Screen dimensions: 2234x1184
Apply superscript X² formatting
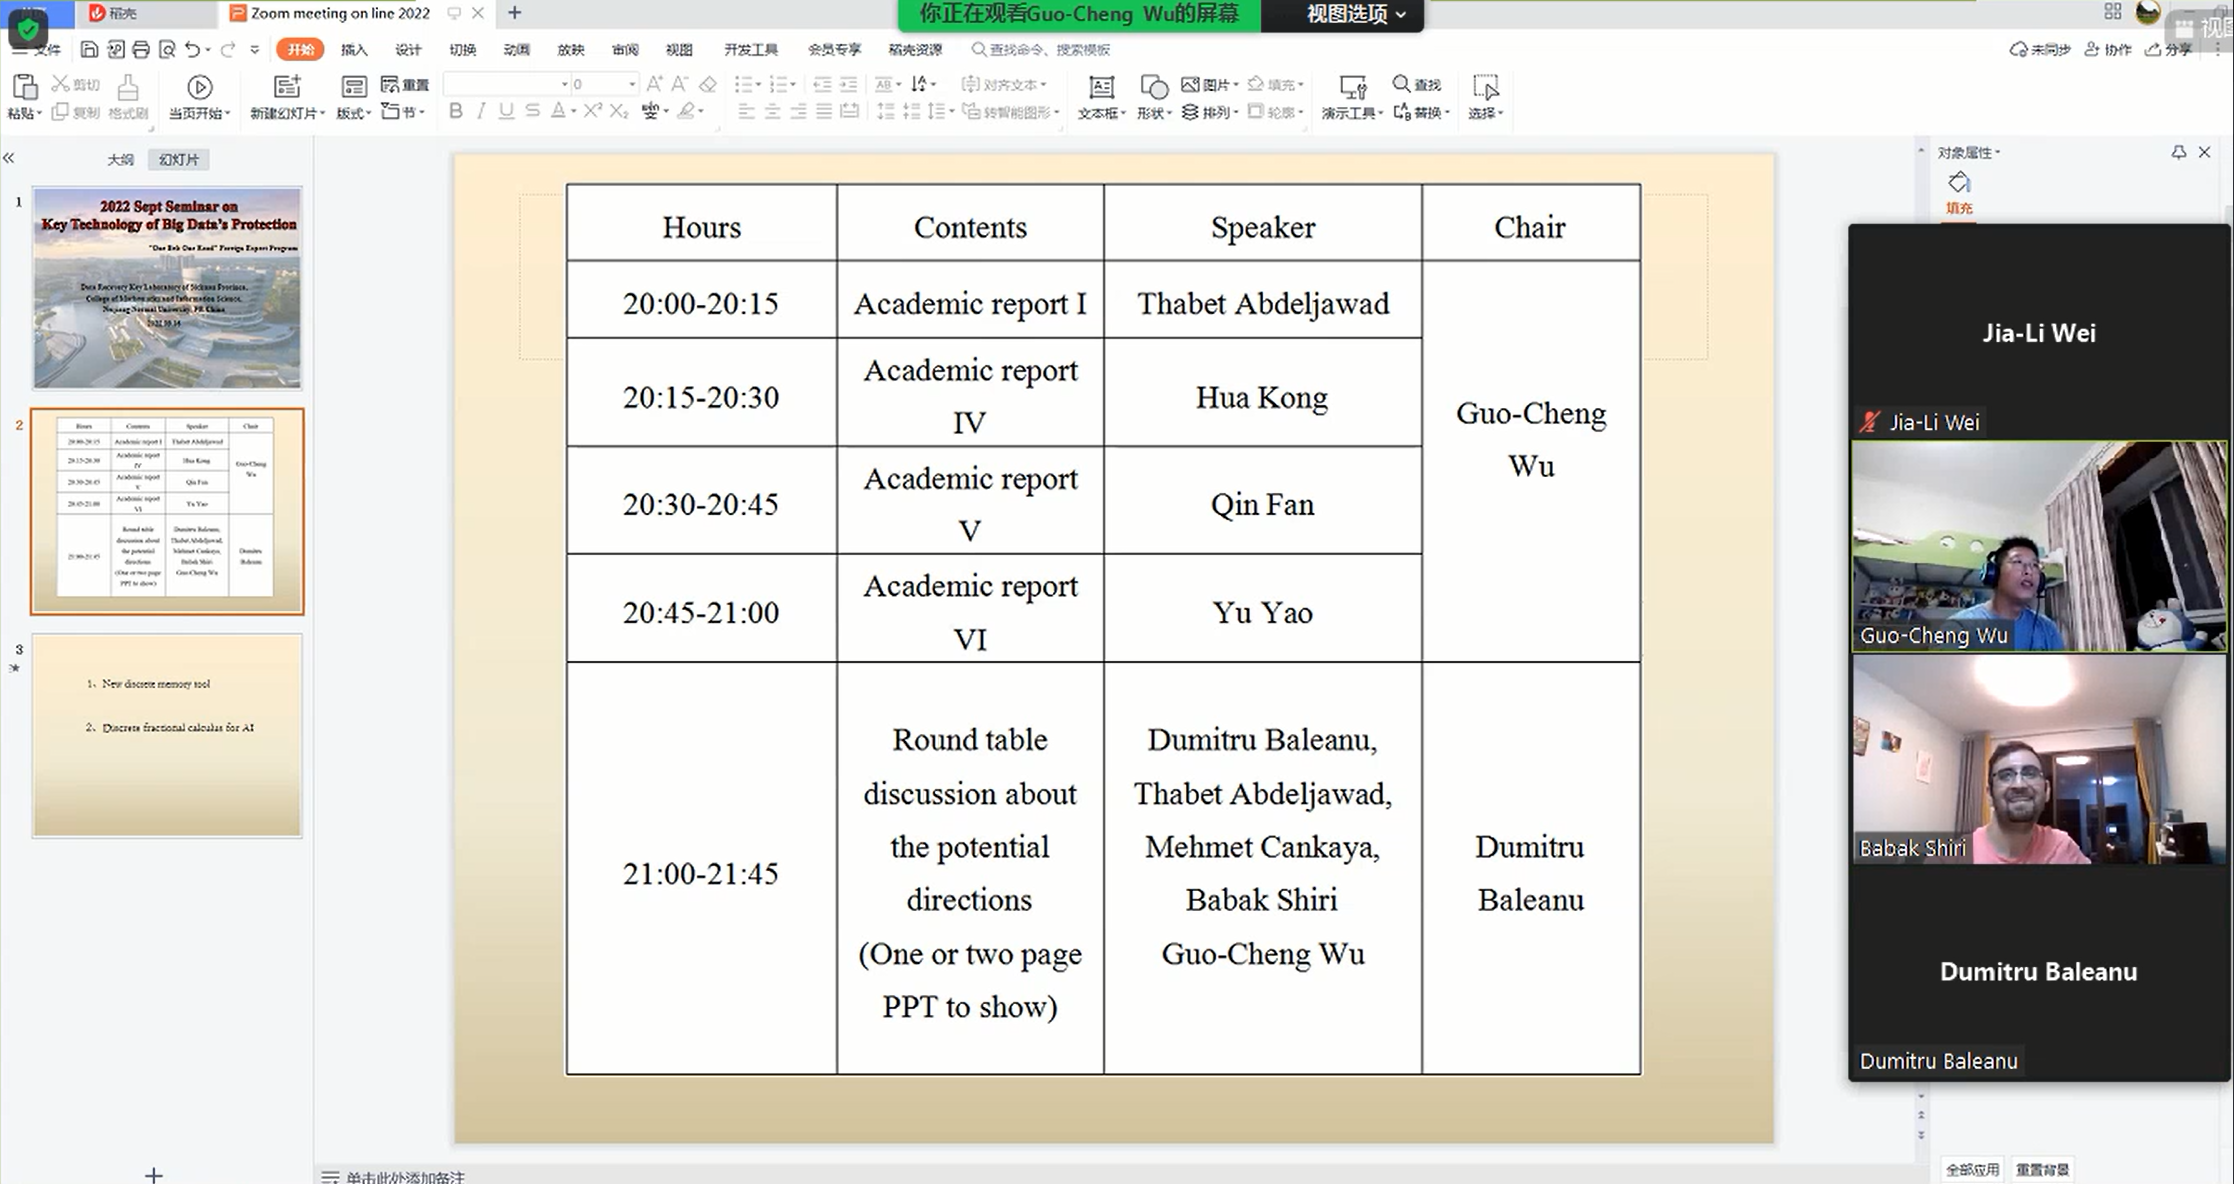(x=593, y=111)
